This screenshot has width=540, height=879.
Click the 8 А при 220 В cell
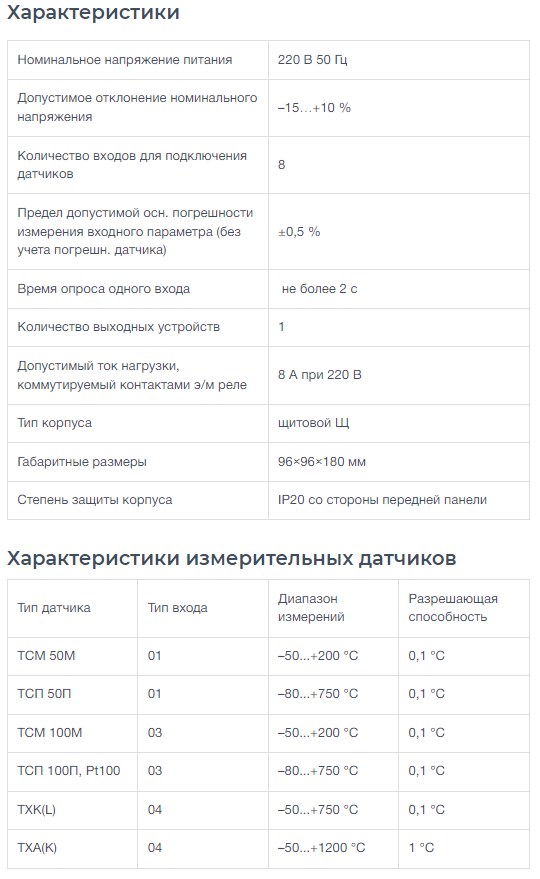click(x=399, y=376)
